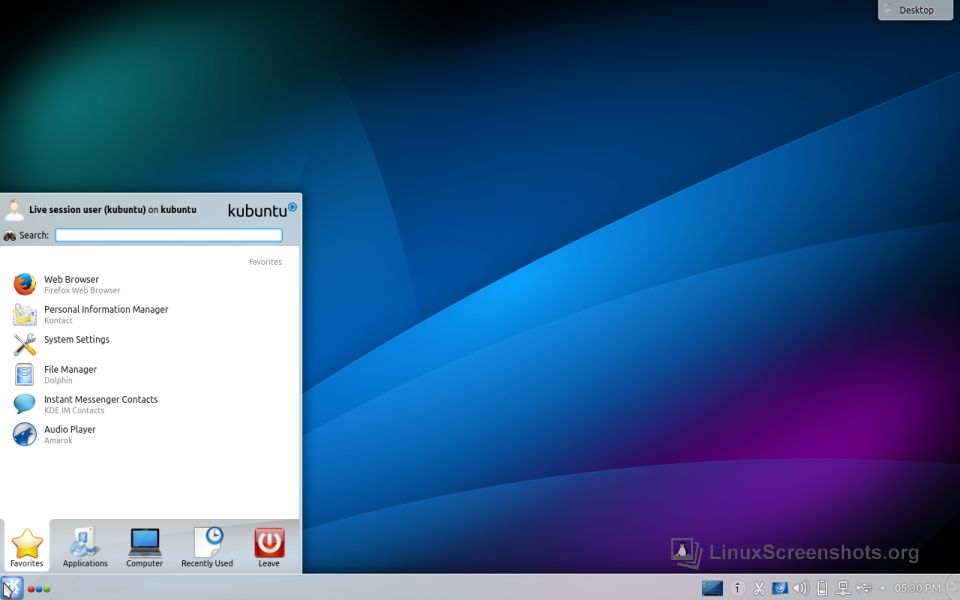Click the Desktop toolbox button
The height and width of the screenshot is (600, 960).
(916, 10)
